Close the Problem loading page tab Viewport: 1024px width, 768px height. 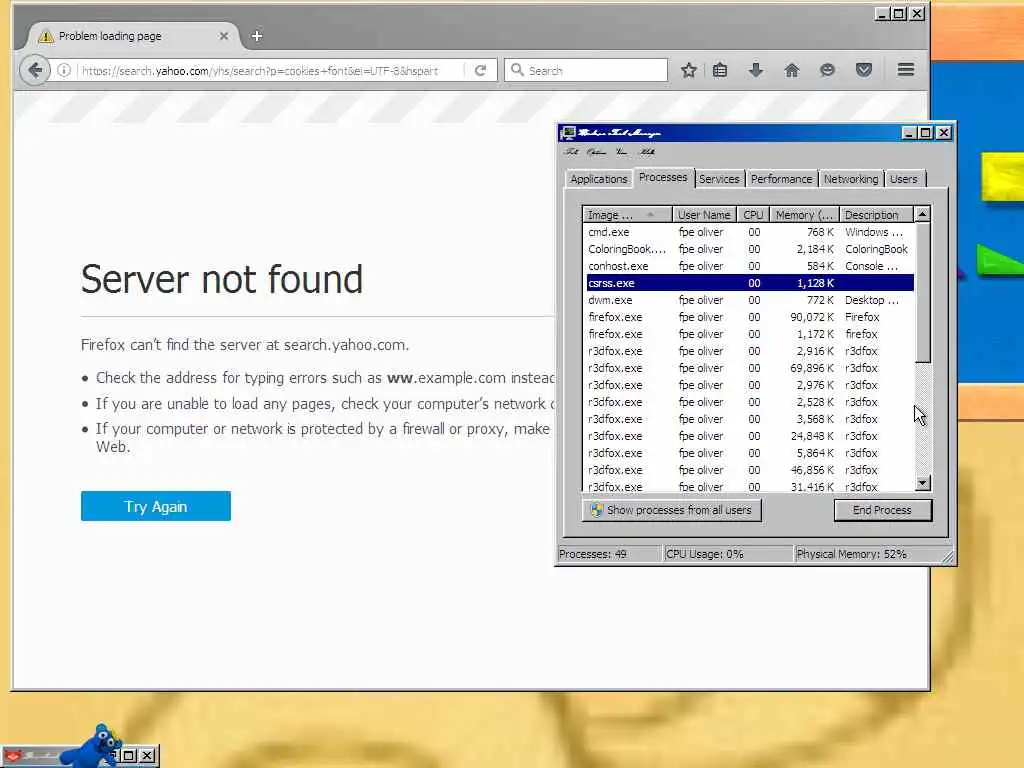pyautogui.click(x=224, y=36)
